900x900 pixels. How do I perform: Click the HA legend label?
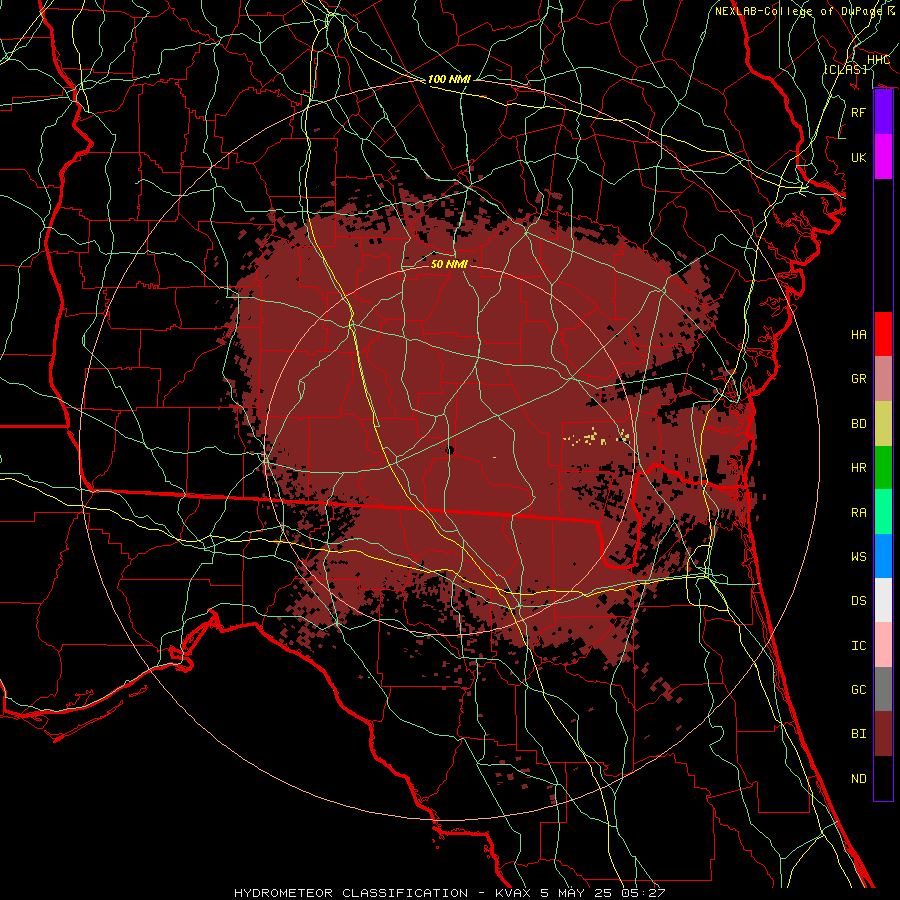click(x=858, y=334)
